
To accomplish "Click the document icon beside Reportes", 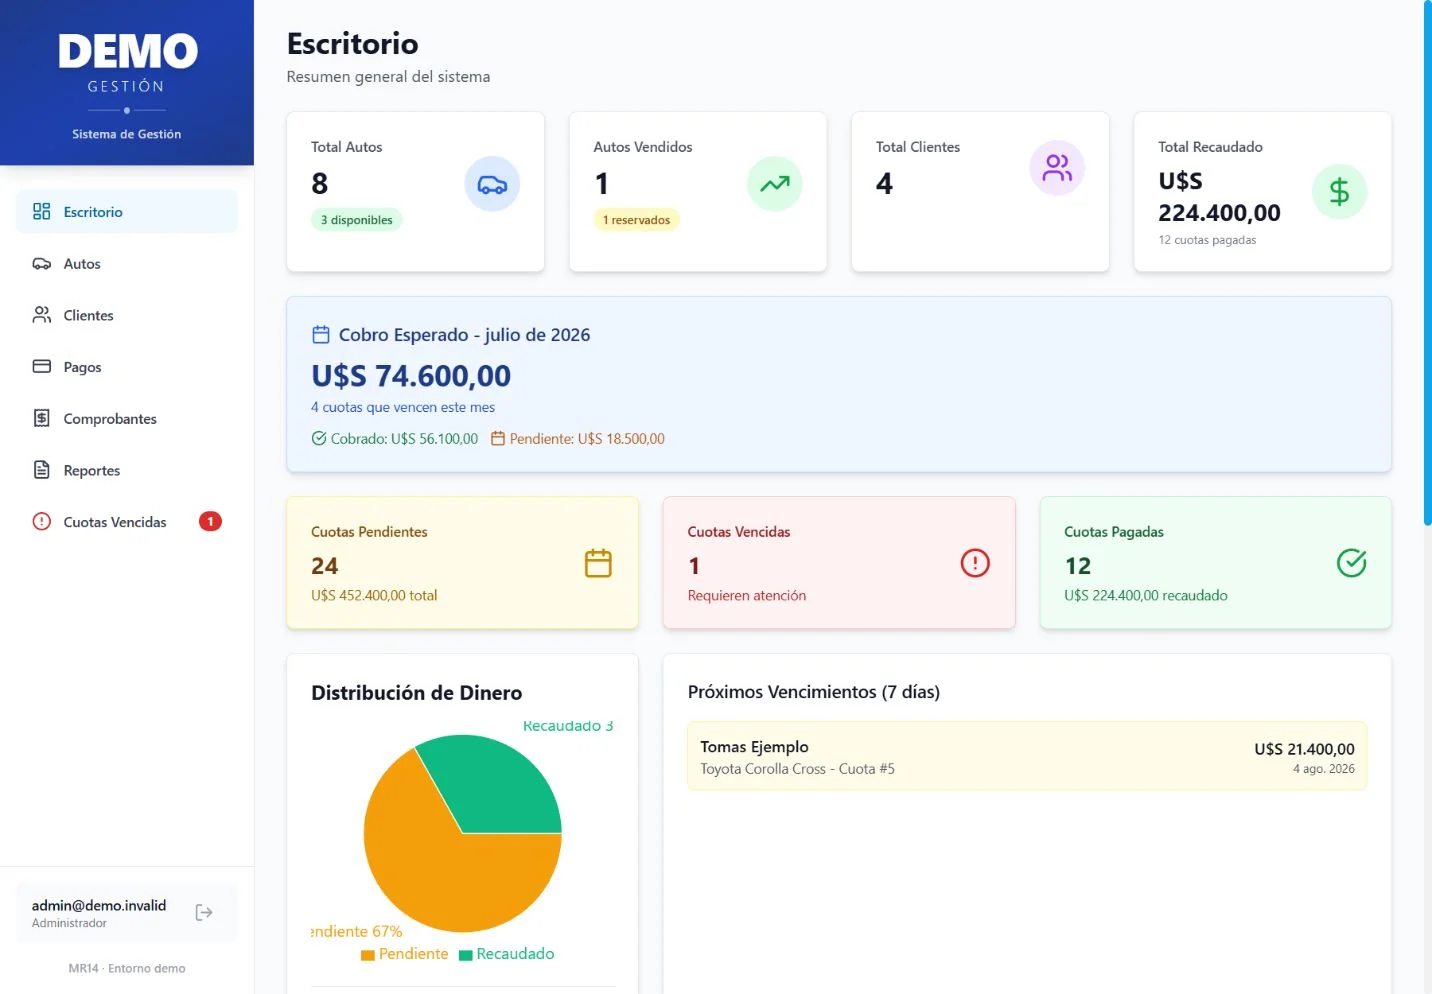I will (x=41, y=470).
